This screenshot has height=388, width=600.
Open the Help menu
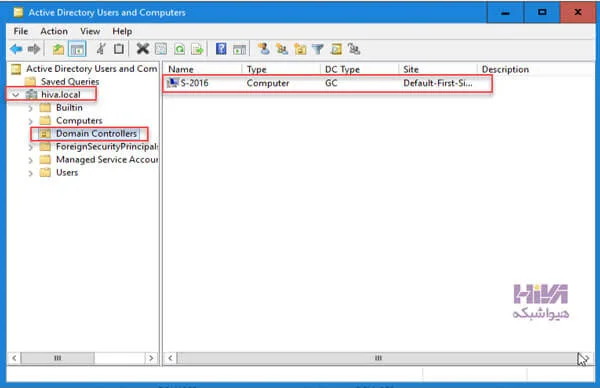pos(122,31)
